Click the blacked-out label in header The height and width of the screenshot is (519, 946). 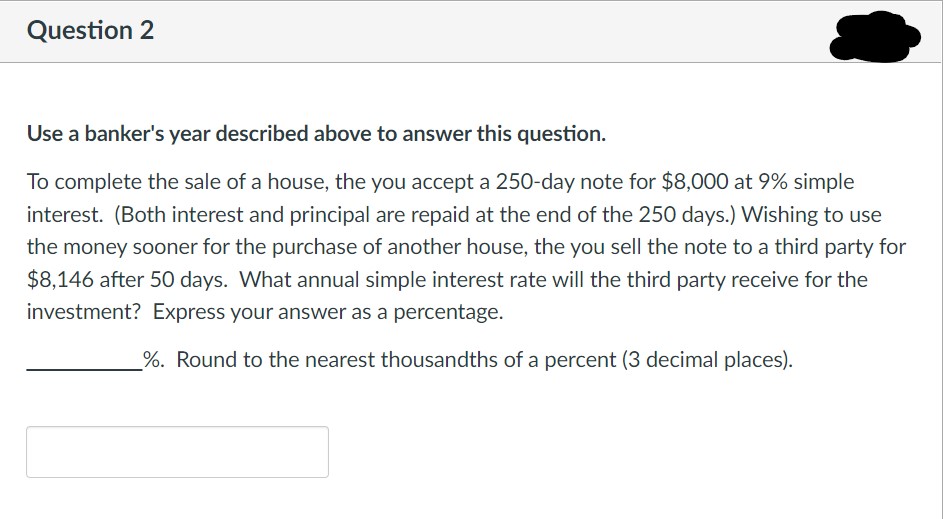coord(874,36)
